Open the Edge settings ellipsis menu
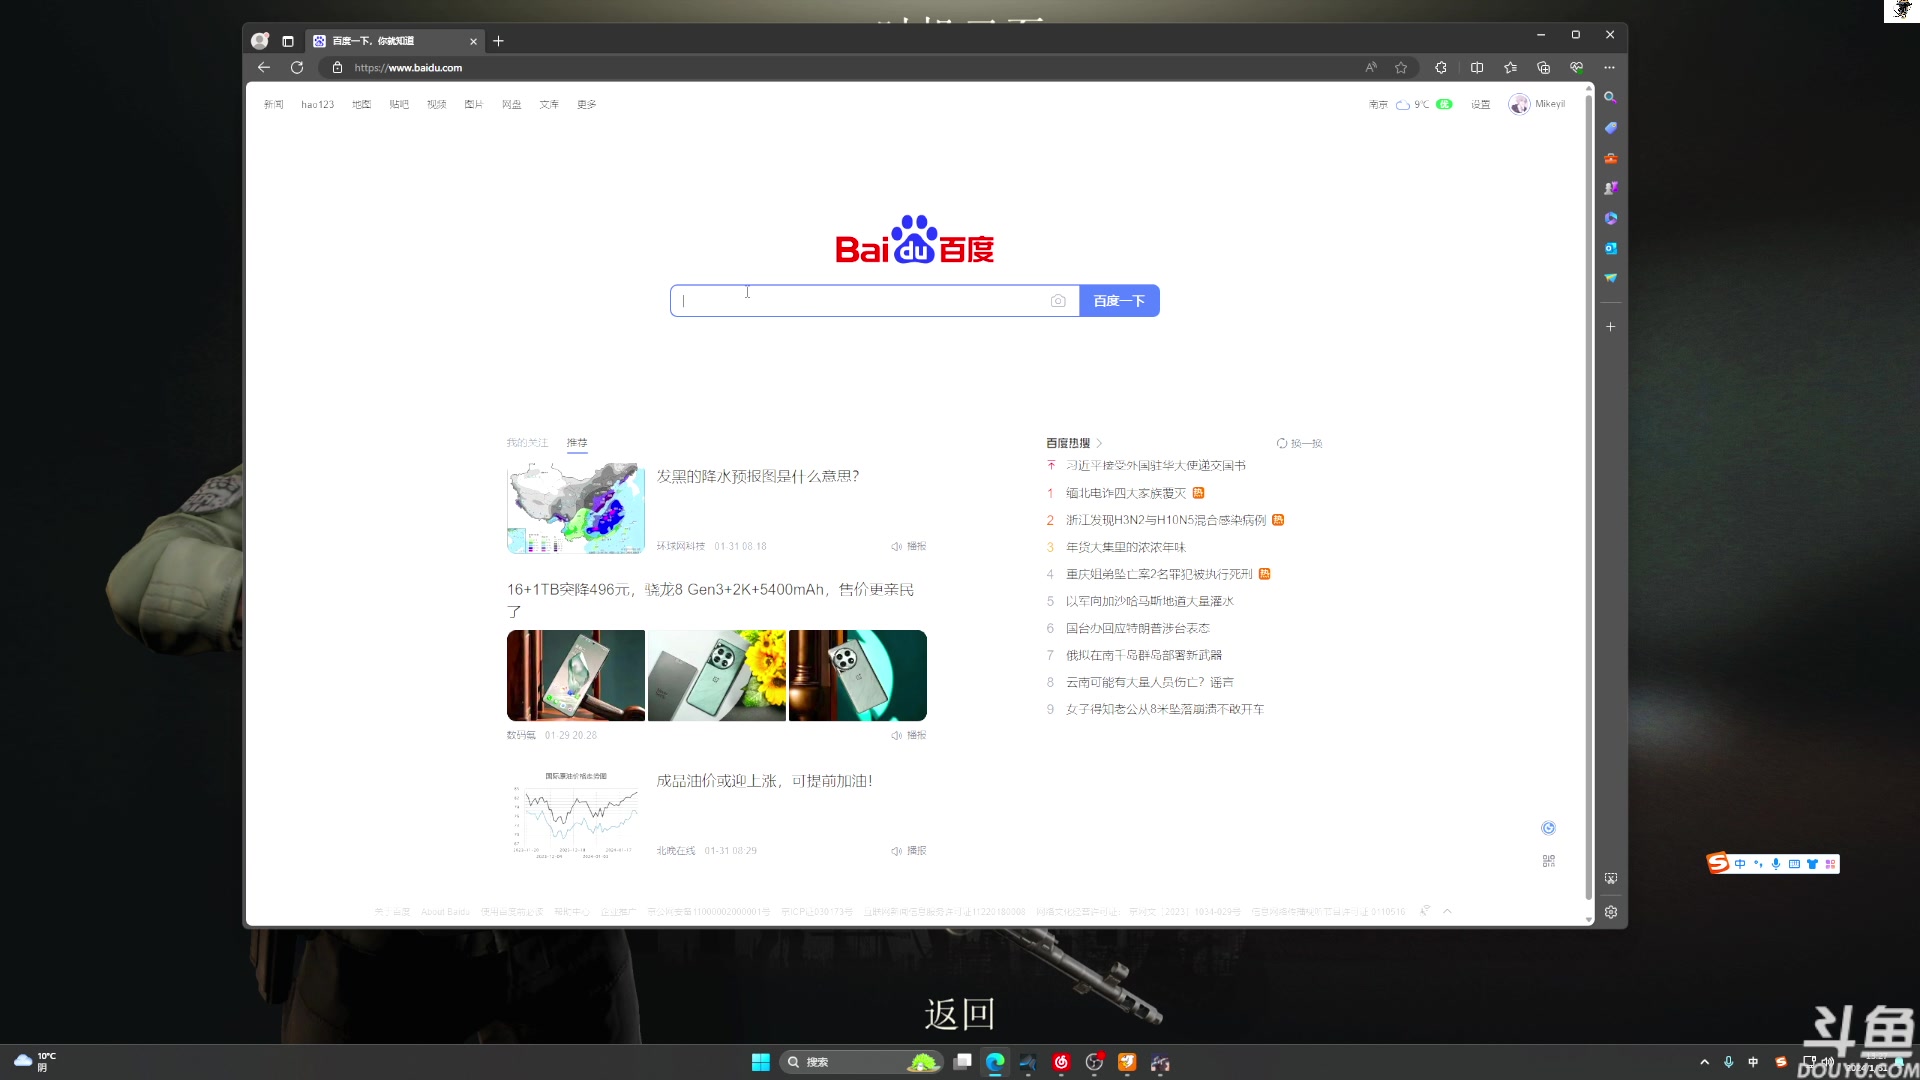Image resolution: width=1920 pixels, height=1080 pixels. click(x=1610, y=67)
